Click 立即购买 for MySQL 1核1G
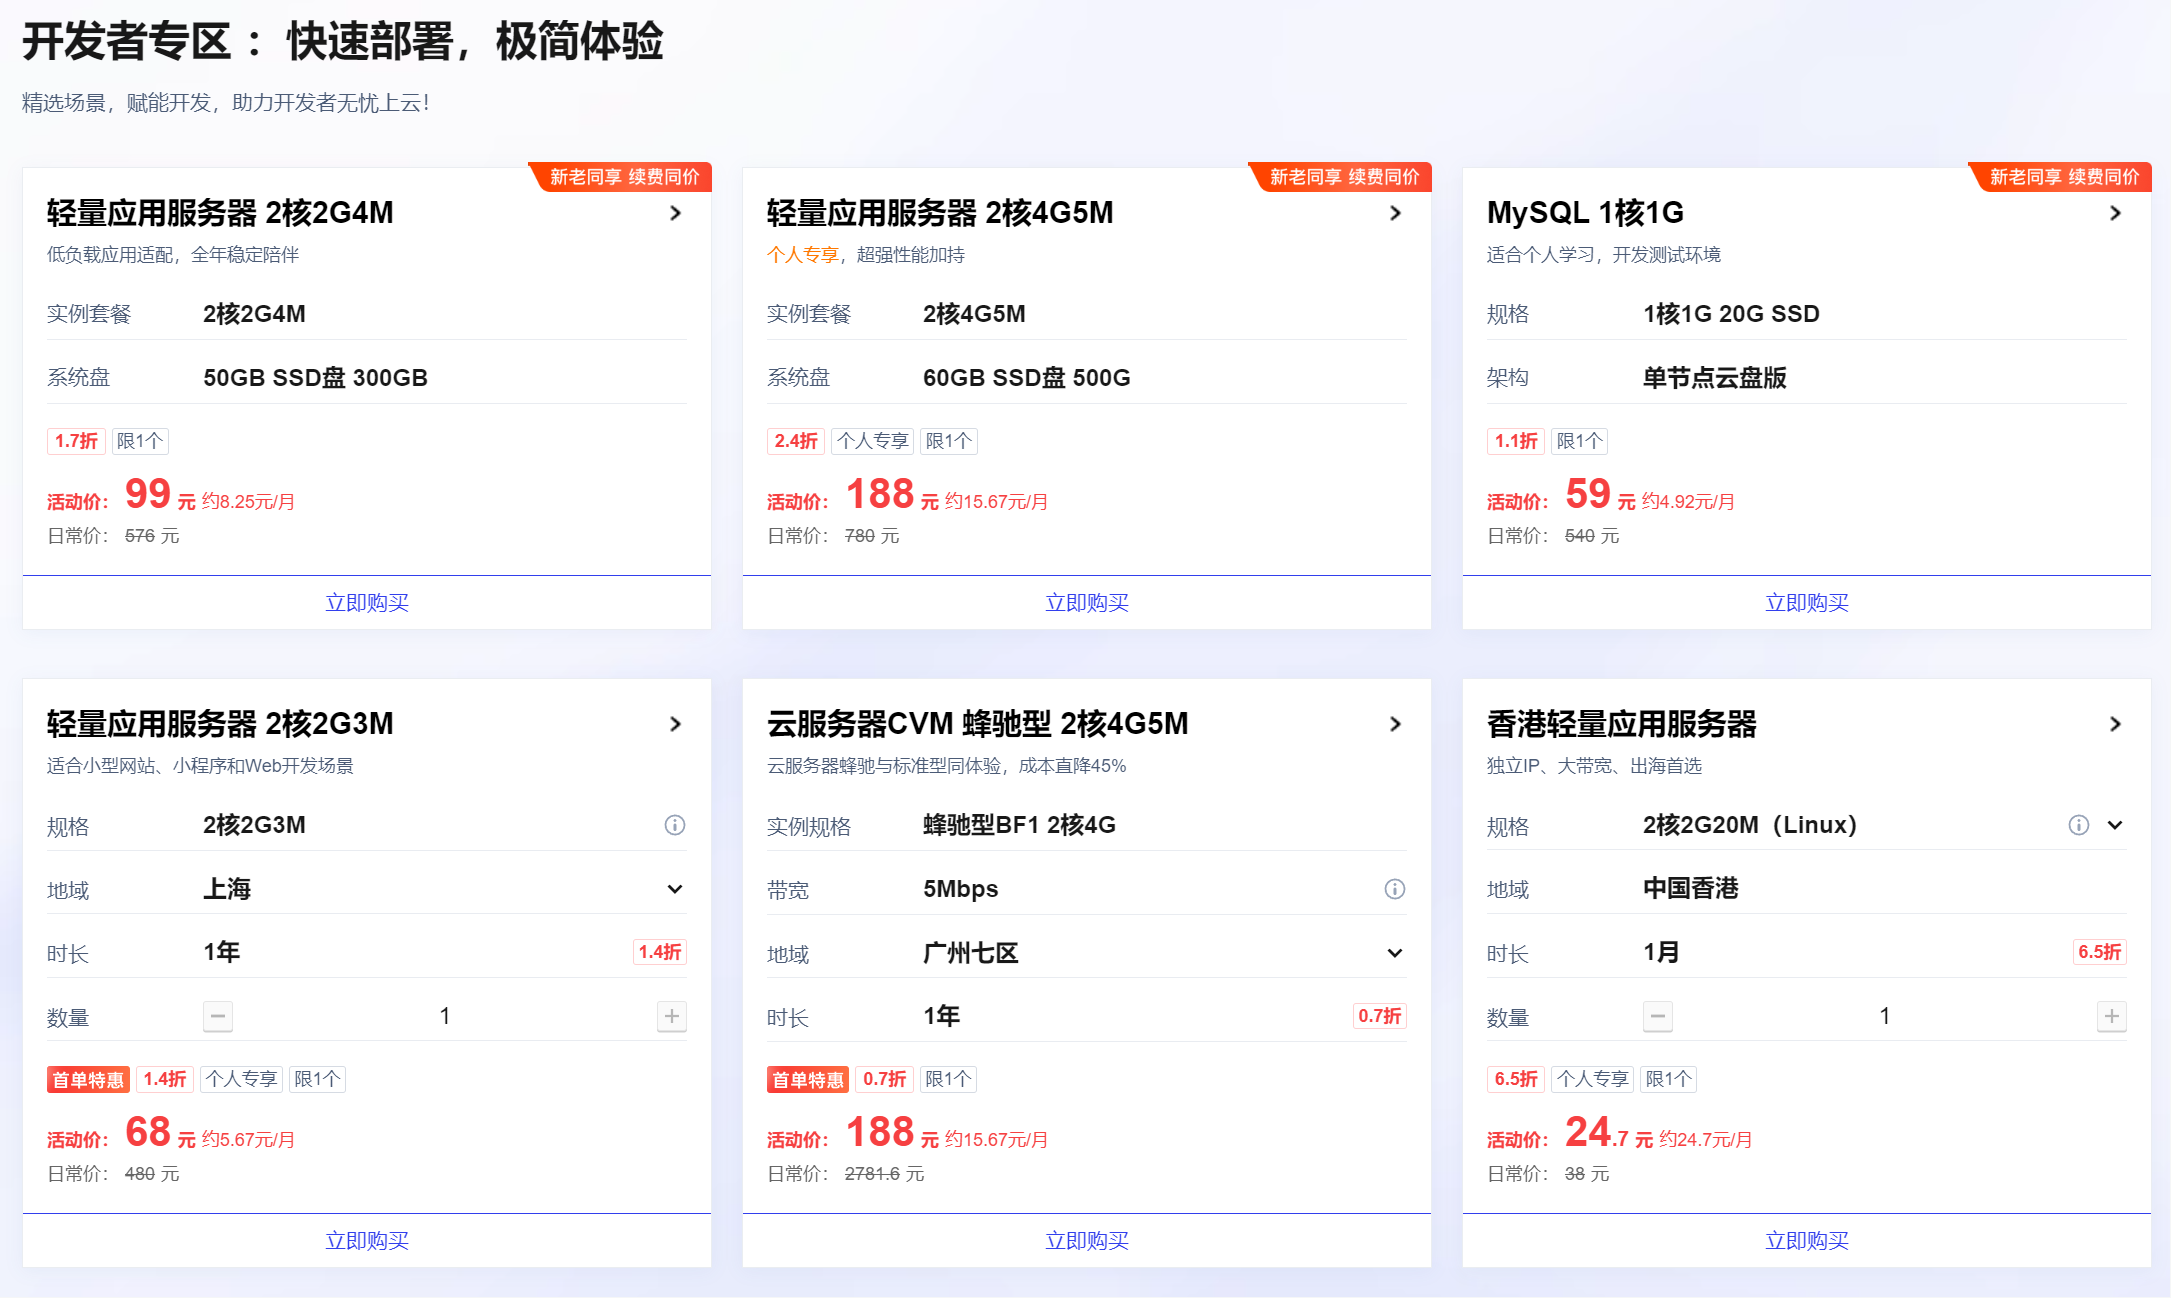 pos(1806,603)
